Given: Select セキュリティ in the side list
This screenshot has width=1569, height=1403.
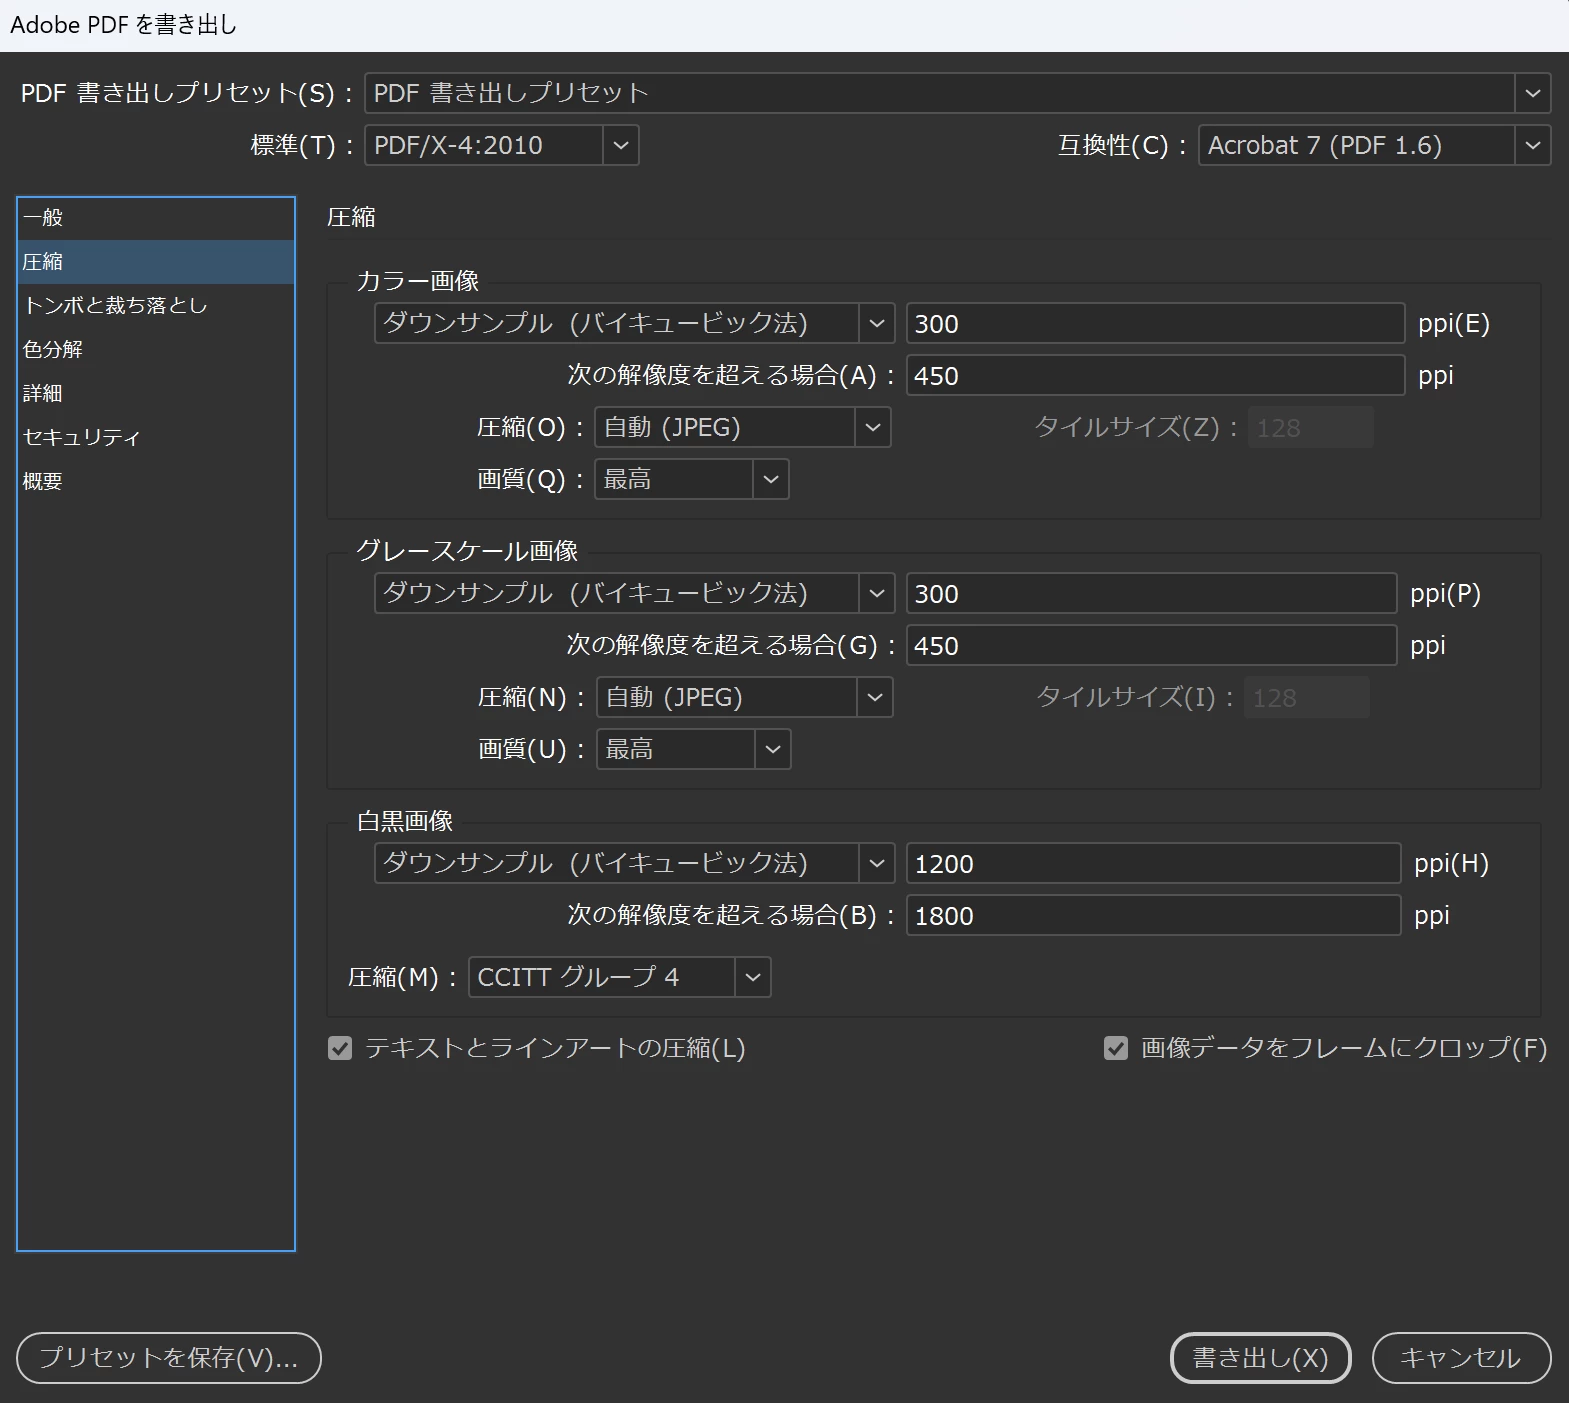Looking at the screenshot, I should click(156, 438).
